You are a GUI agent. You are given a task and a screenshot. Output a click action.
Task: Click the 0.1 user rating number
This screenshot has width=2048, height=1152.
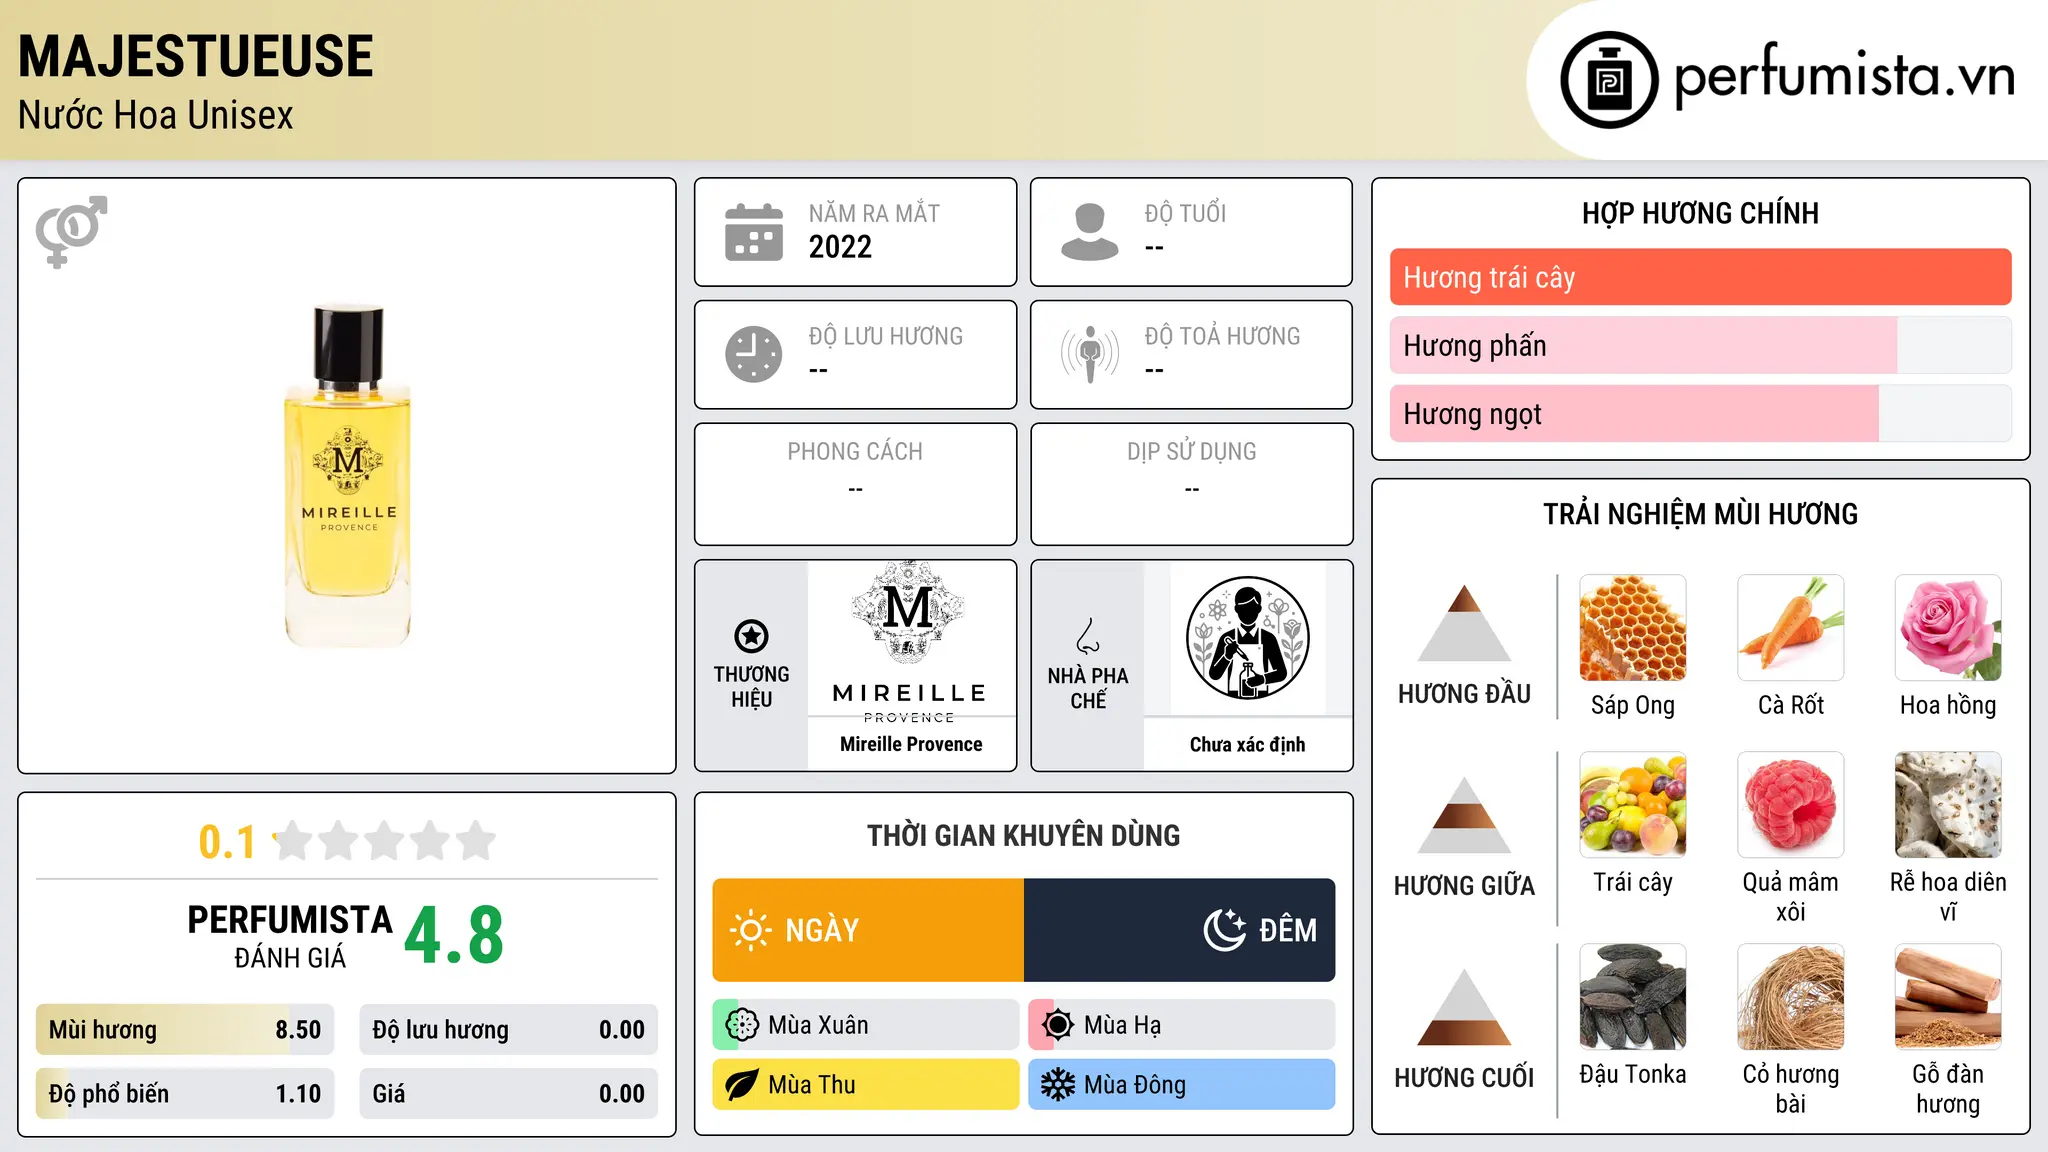pos(227,842)
